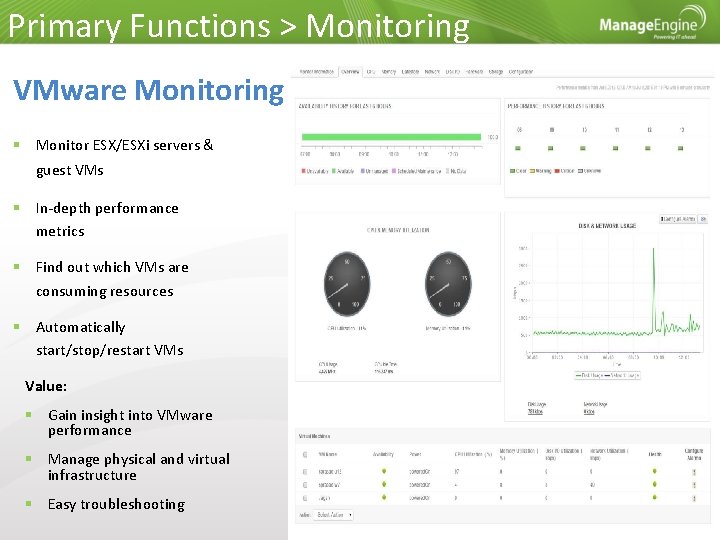Click the Configure Alarms column header
Image resolution: width=720 pixels, height=540 pixels.
(x=694, y=454)
